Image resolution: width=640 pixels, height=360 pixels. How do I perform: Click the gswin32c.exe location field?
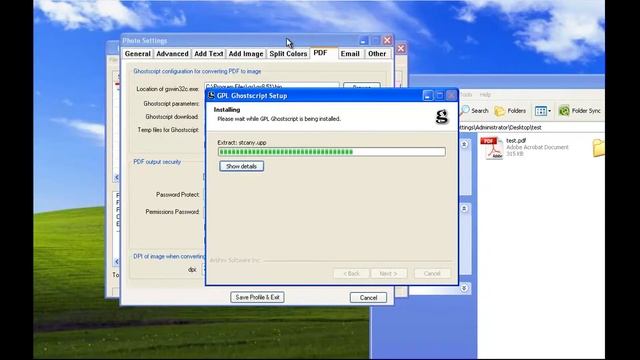click(271, 86)
